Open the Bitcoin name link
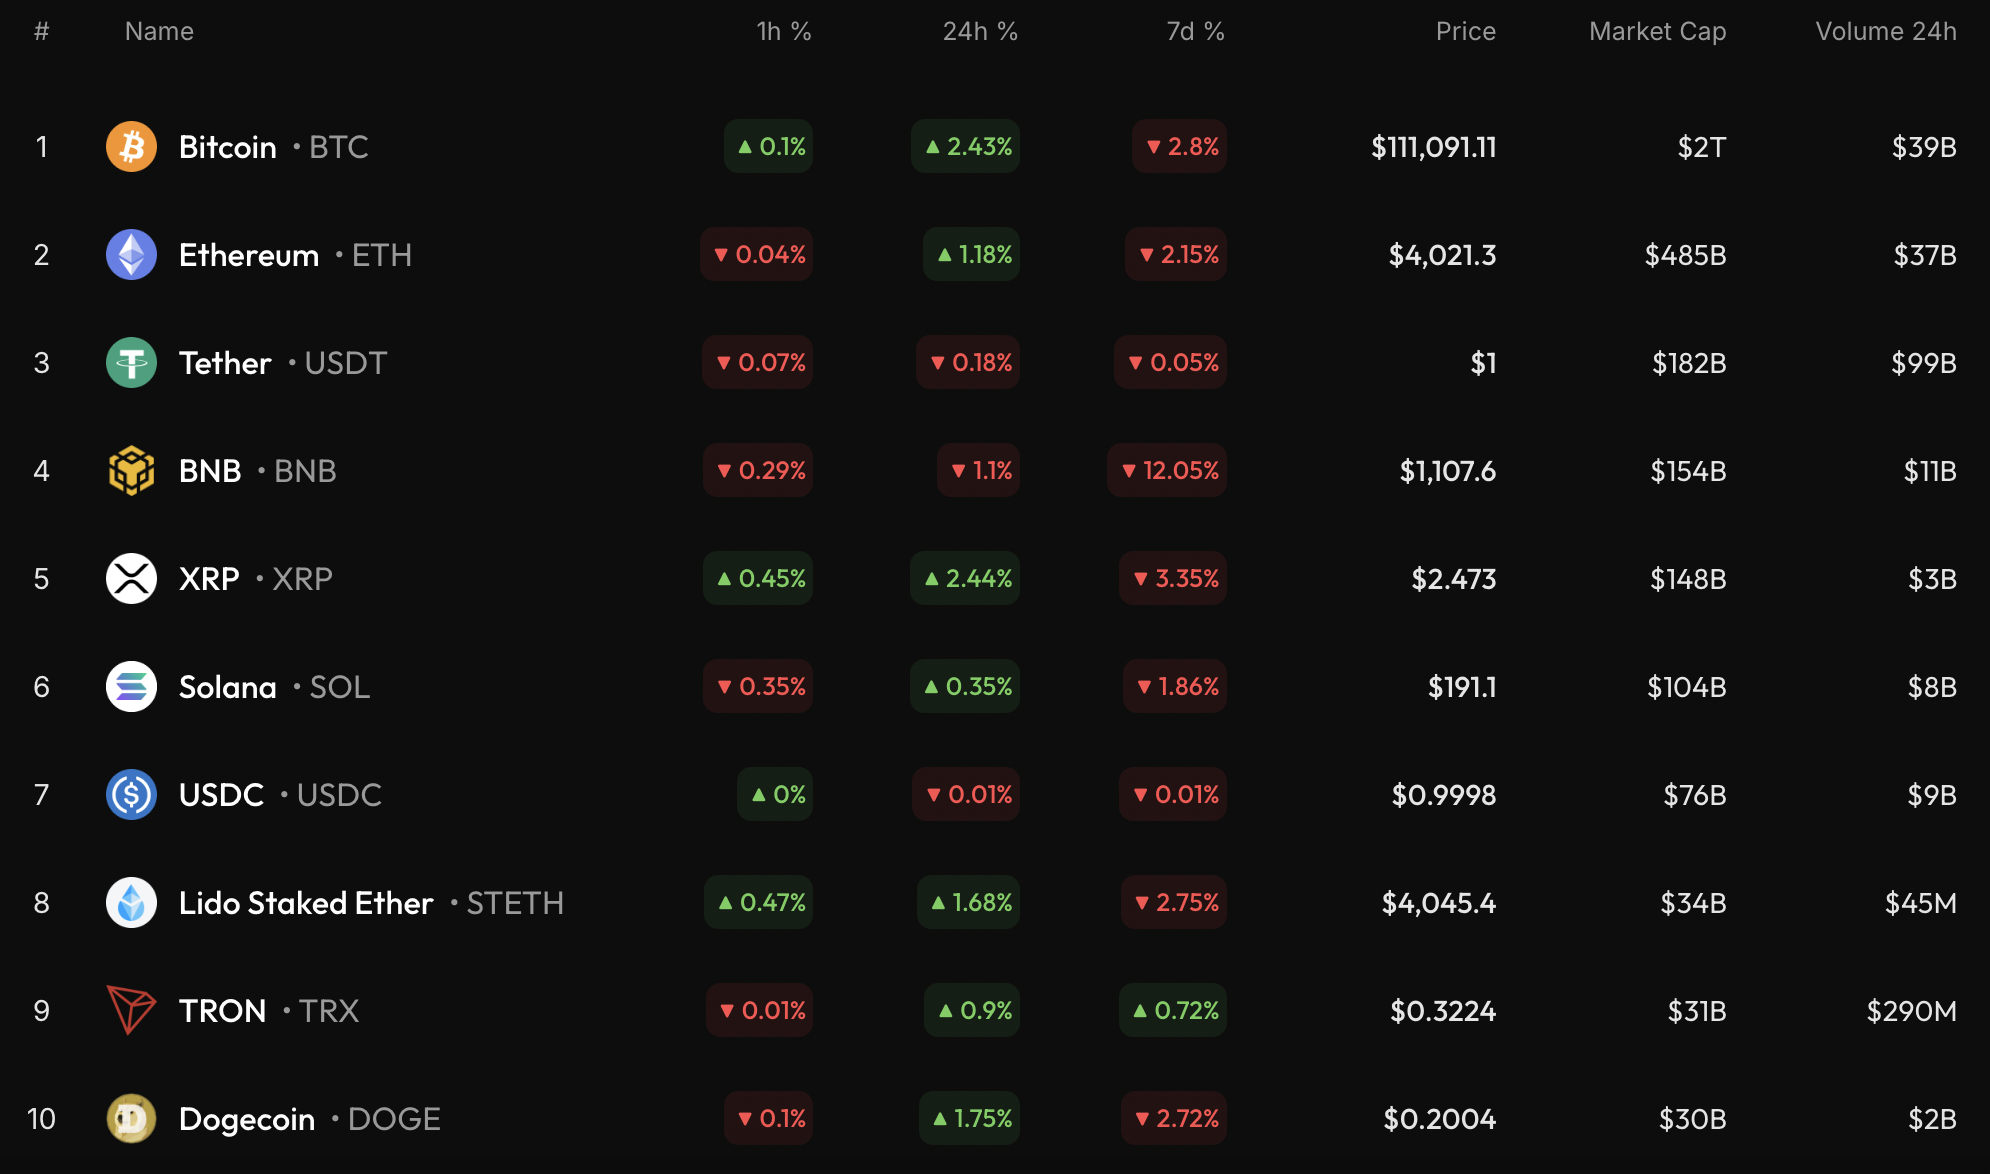The height and width of the screenshot is (1174, 1990). (228, 147)
